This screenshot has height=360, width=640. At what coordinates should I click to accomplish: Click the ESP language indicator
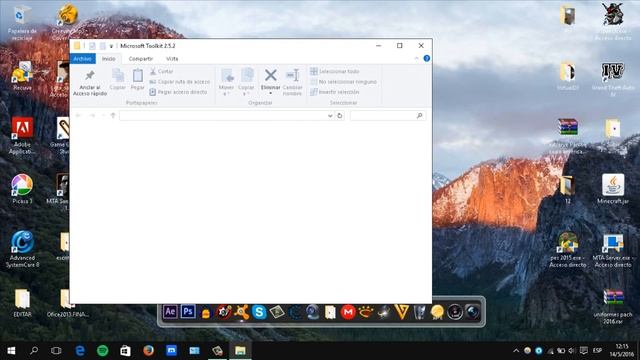[597, 351]
